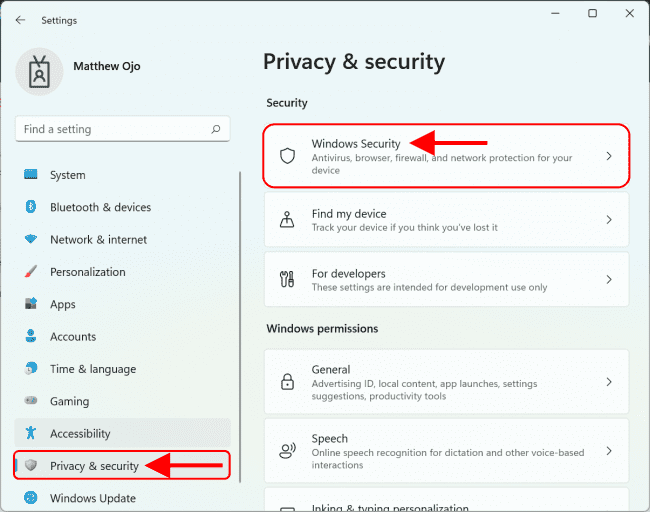Open Accounts in the sidebar
The image size is (650, 512).
click(73, 337)
